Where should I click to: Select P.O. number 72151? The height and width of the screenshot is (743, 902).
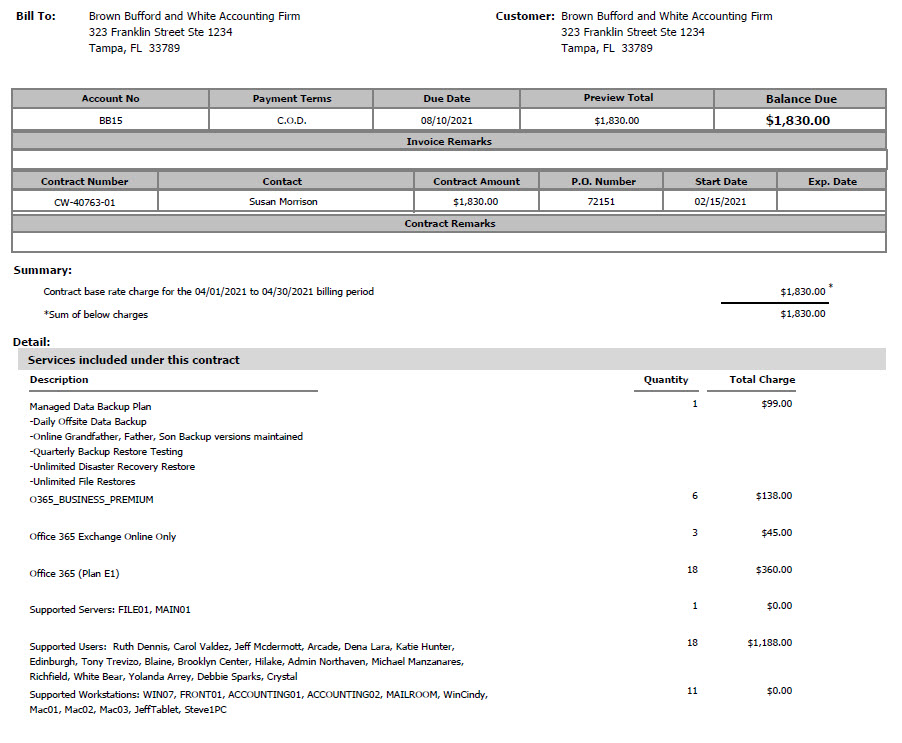click(601, 202)
